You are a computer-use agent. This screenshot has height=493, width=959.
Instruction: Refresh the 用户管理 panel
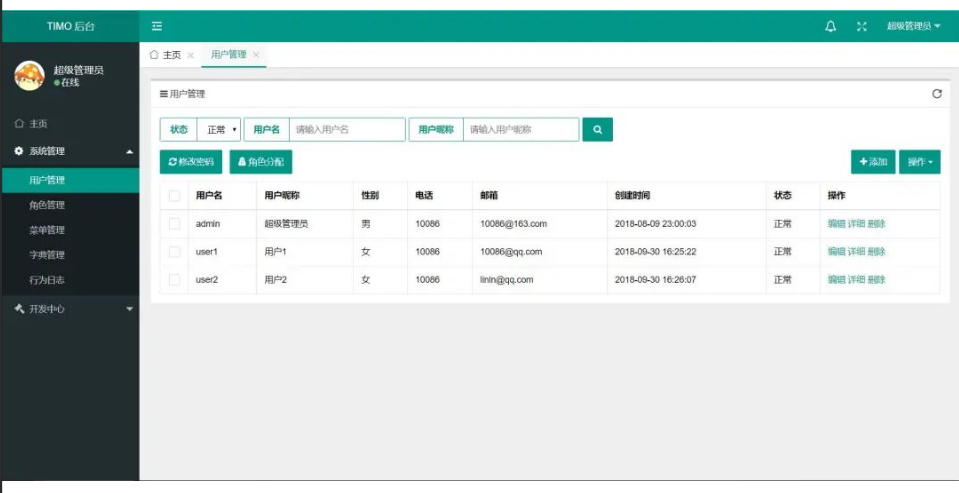936,94
